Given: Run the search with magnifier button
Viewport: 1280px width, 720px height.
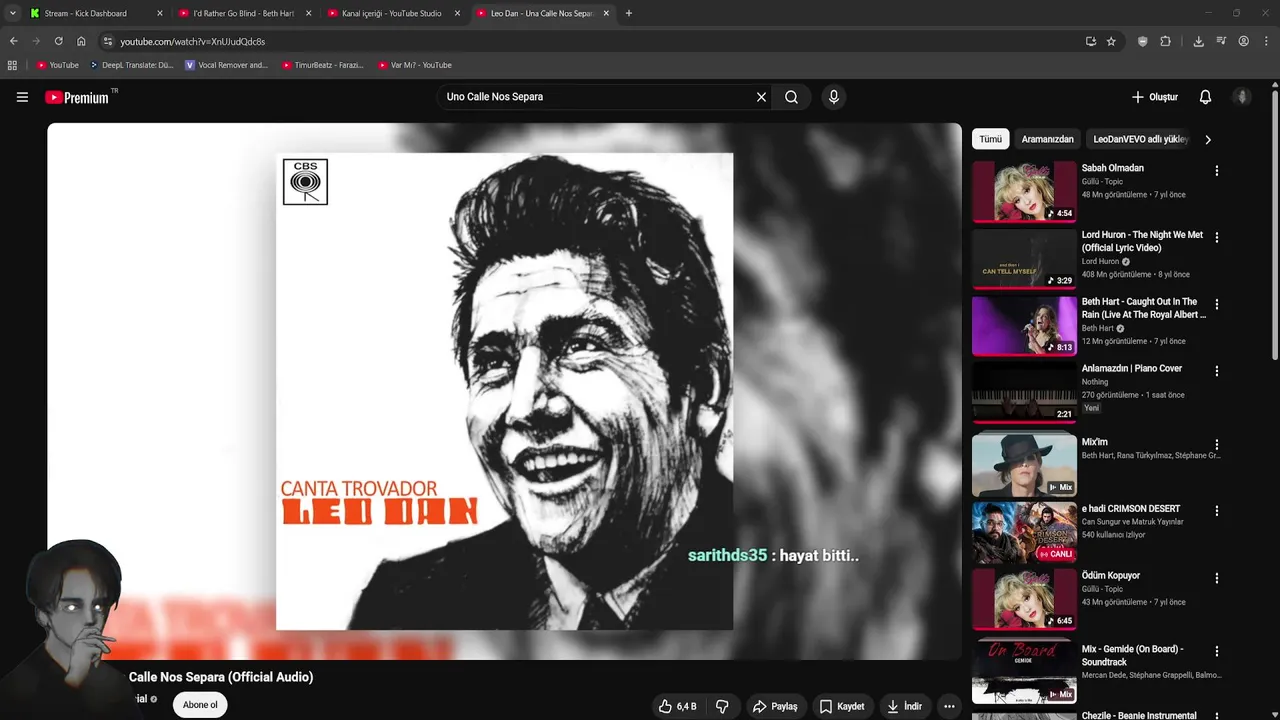Looking at the screenshot, I should (791, 97).
